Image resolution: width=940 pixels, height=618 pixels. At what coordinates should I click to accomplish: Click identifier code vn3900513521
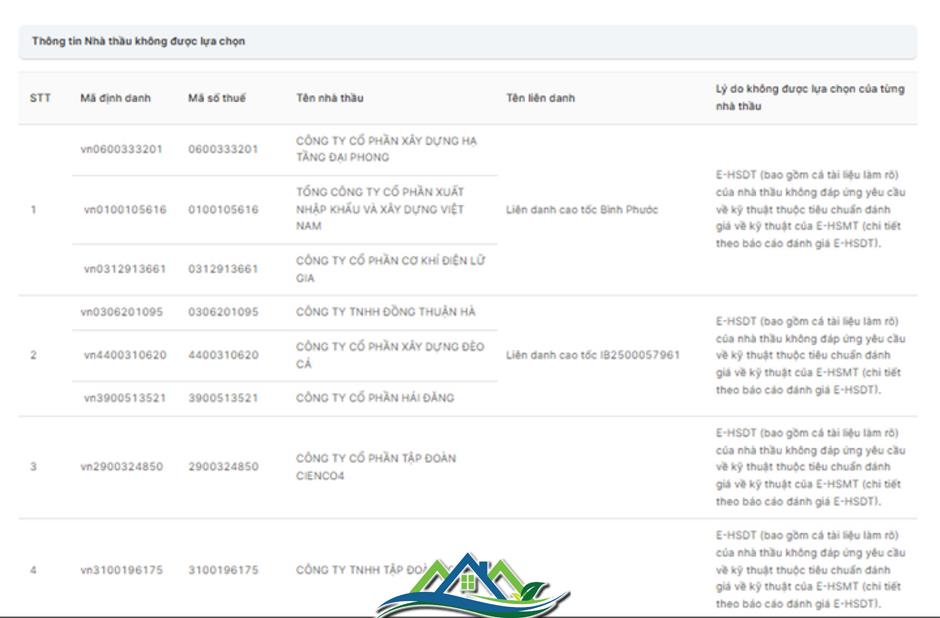click(x=125, y=398)
